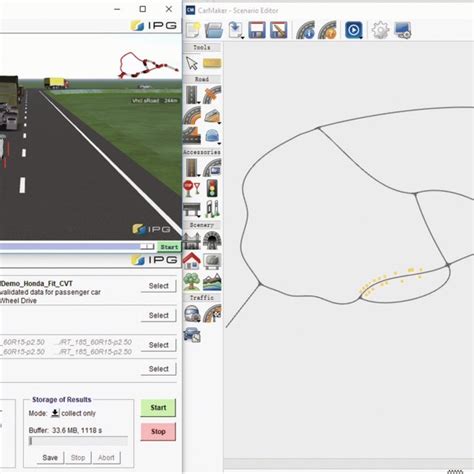This screenshot has width=474, height=474.
Task: Select vehicle Demo_Honda_Fit_CVT with Select button
Action: tap(159, 286)
